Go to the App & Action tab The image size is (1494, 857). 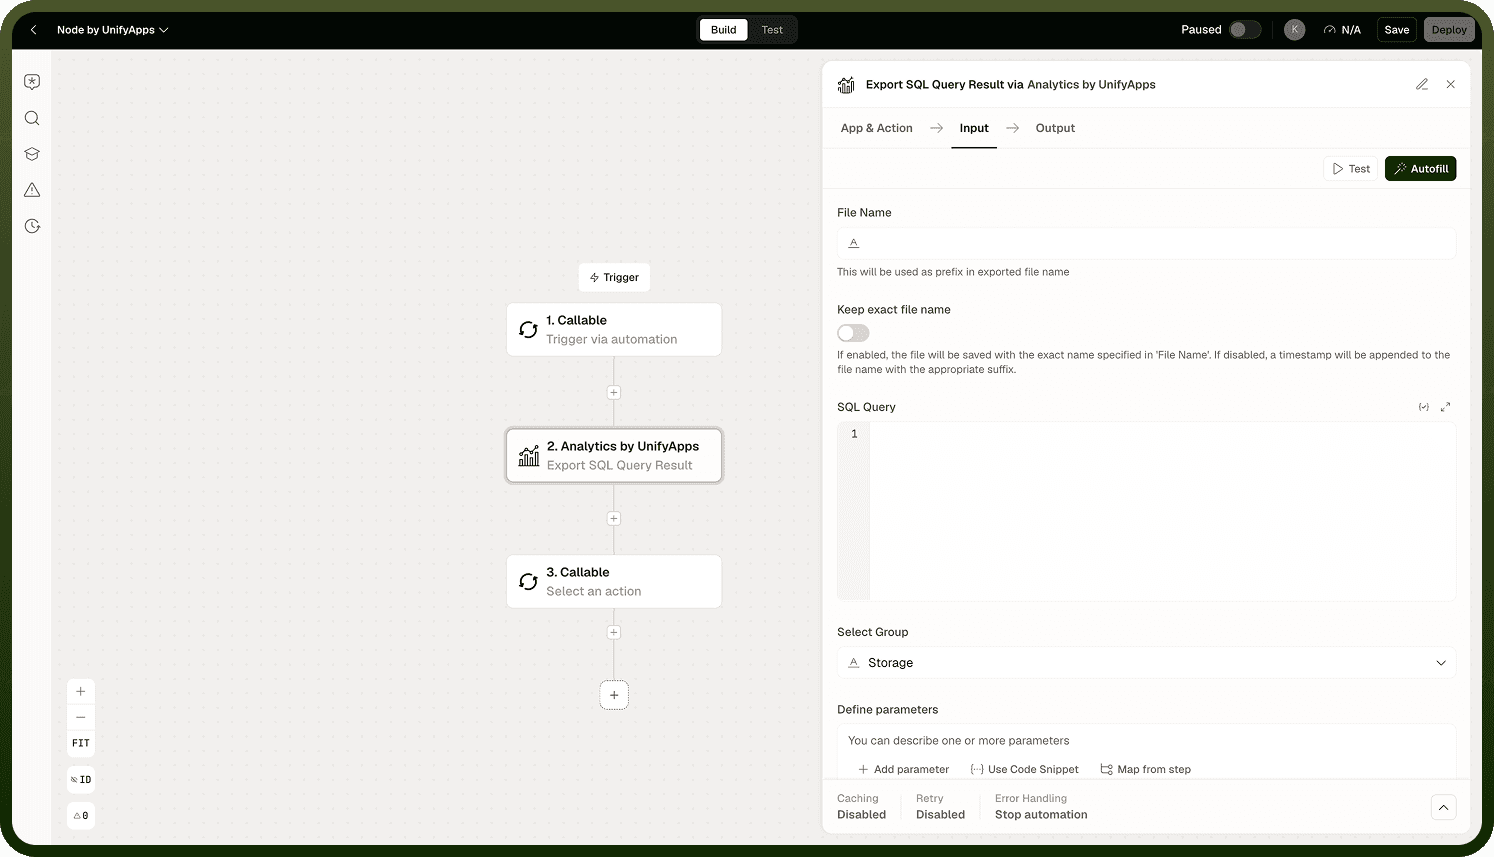(876, 128)
